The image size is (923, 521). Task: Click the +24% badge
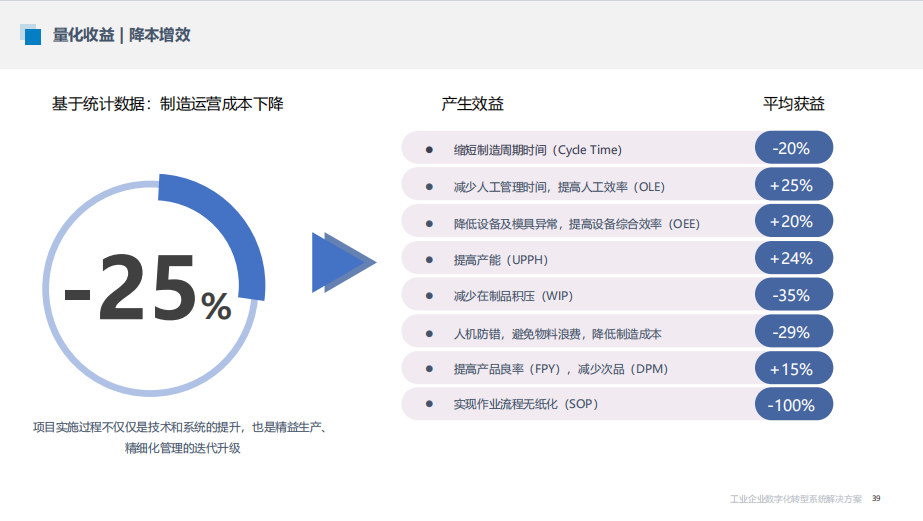793,258
